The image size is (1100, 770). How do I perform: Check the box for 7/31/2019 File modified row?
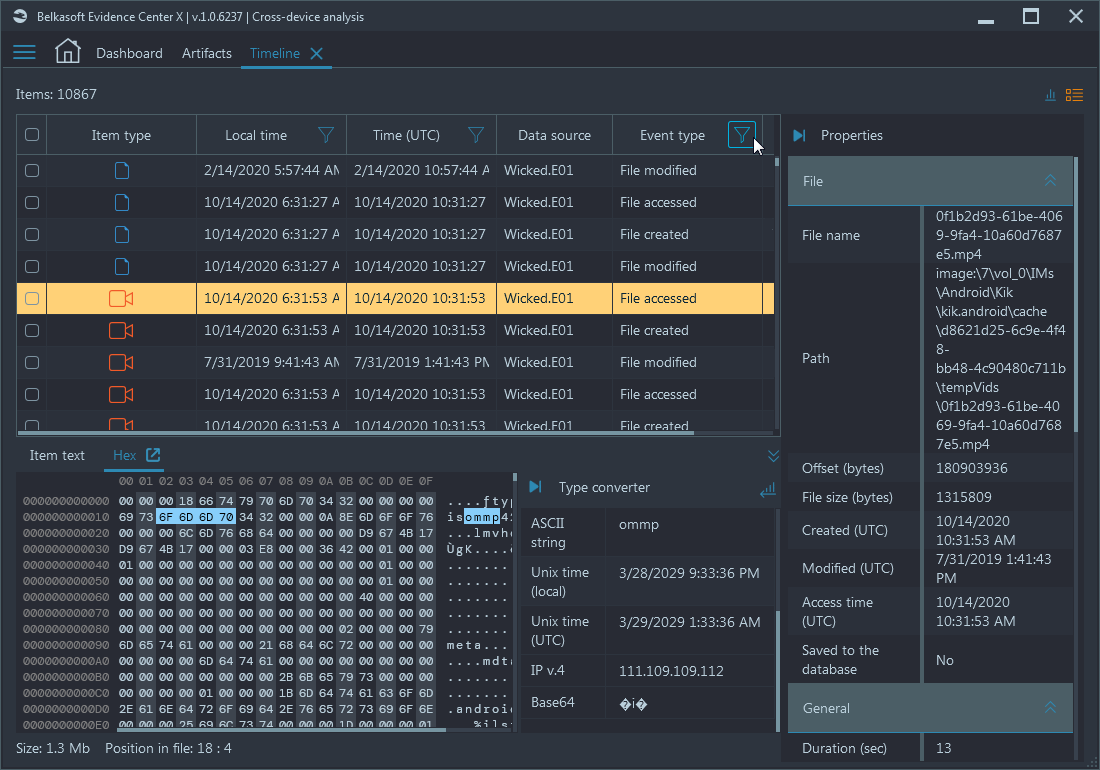32,363
